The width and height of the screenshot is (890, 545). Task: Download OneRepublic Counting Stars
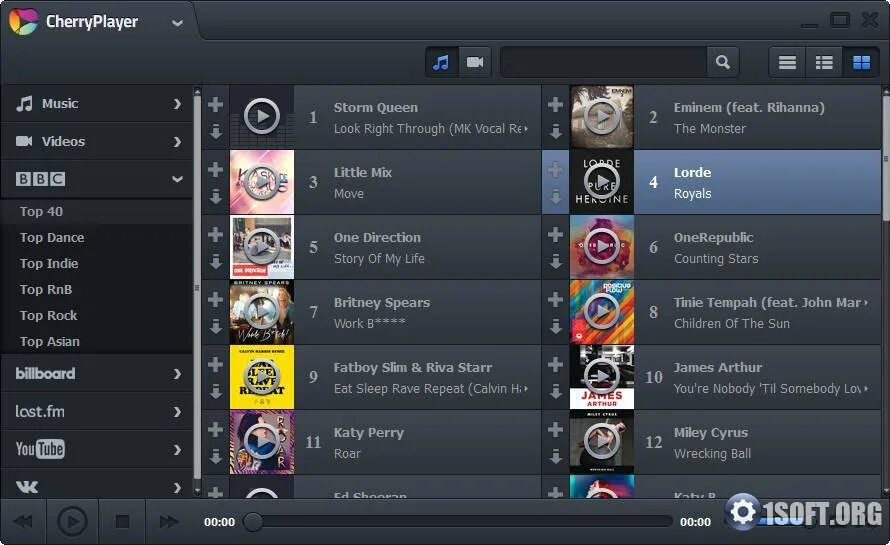click(556, 261)
